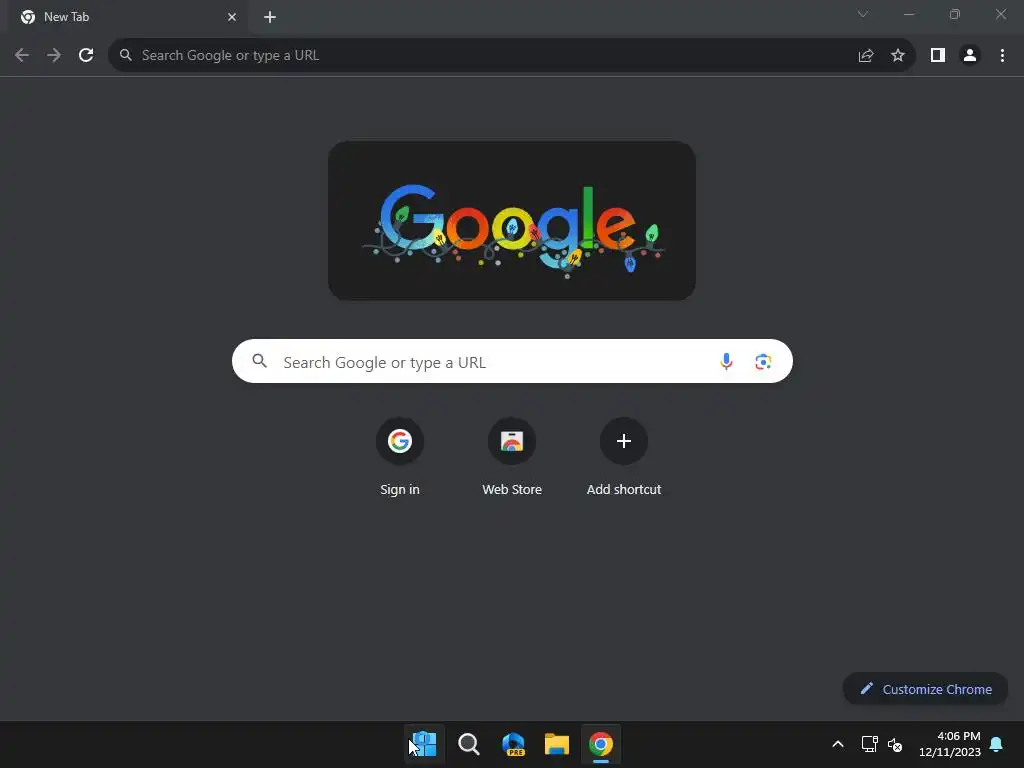This screenshot has width=1024, height=768.
Task: Bookmark this tab with the star icon
Action: [898, 56]
